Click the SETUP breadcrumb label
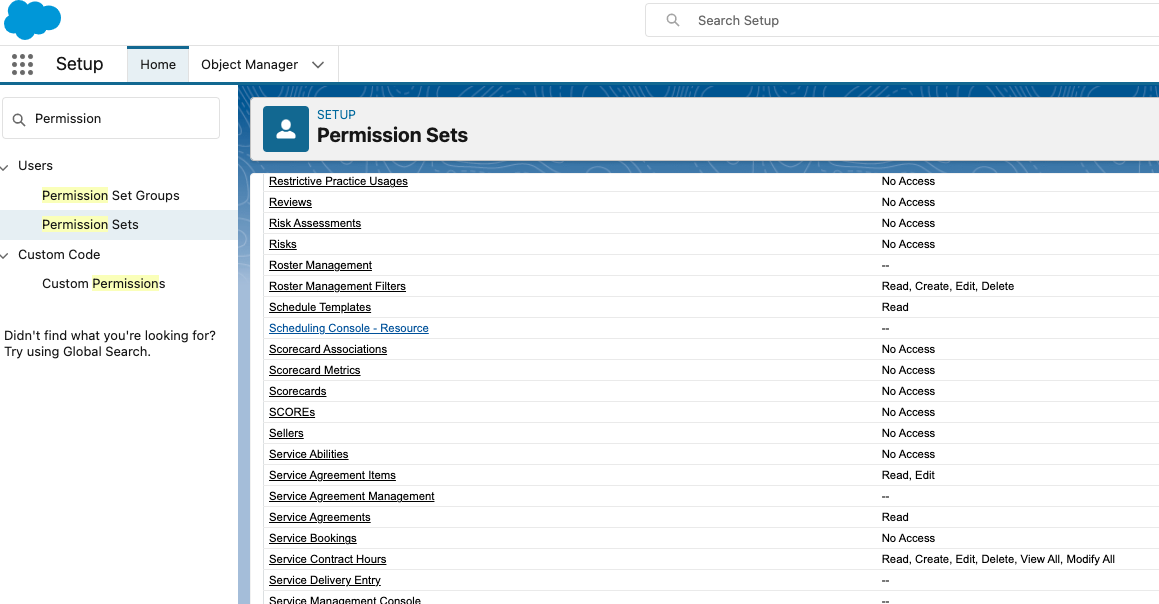The image size is (1159, 604). click(336, 115)
